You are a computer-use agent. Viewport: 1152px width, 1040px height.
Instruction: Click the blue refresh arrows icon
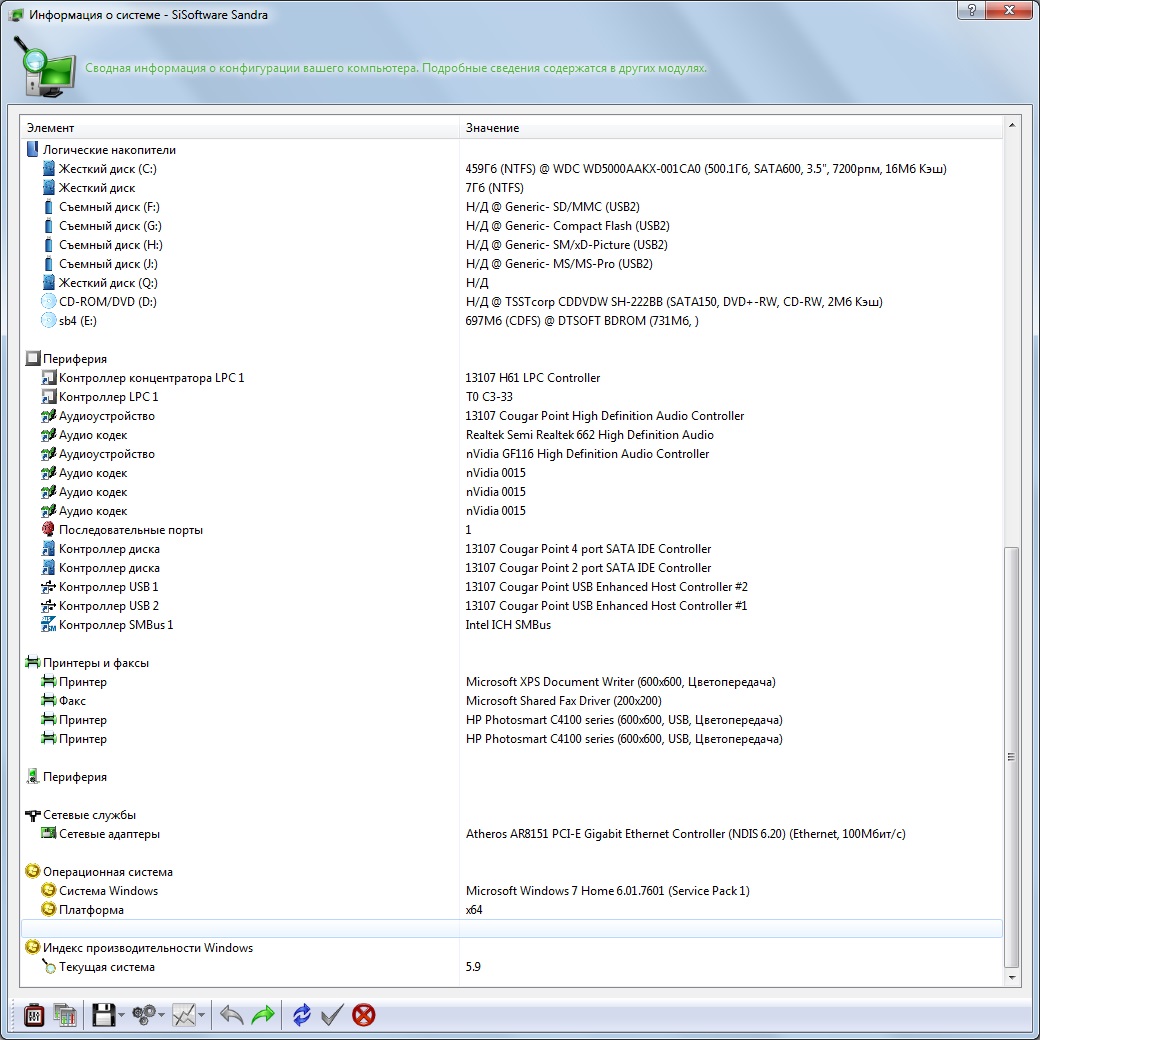301,1015
